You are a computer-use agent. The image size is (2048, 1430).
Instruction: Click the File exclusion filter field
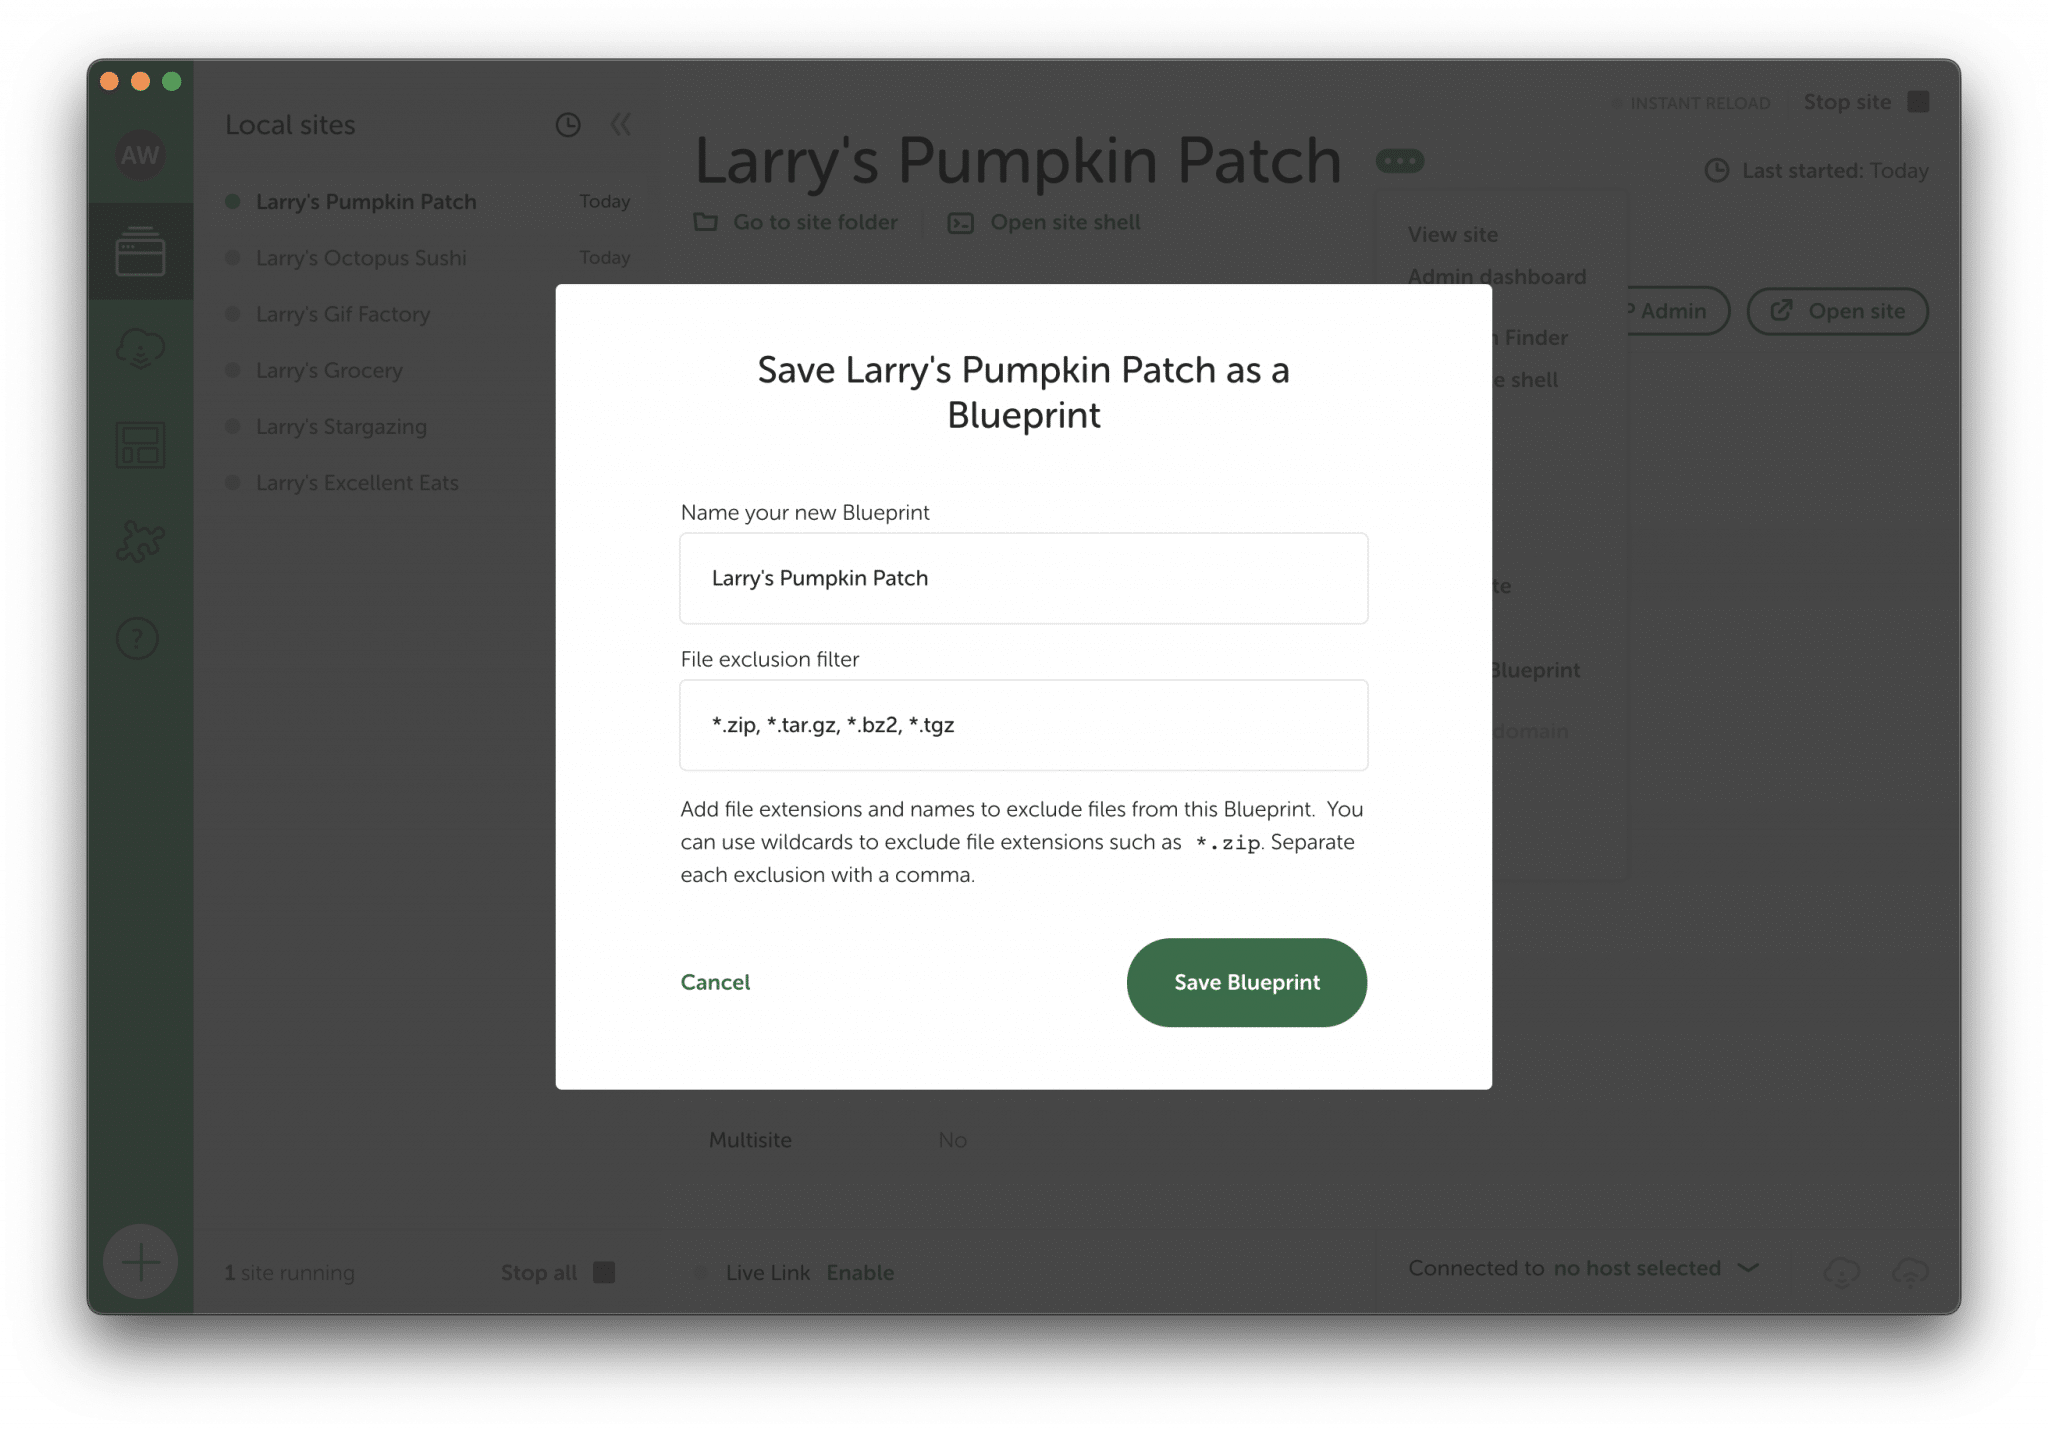tap(1024, 725)
